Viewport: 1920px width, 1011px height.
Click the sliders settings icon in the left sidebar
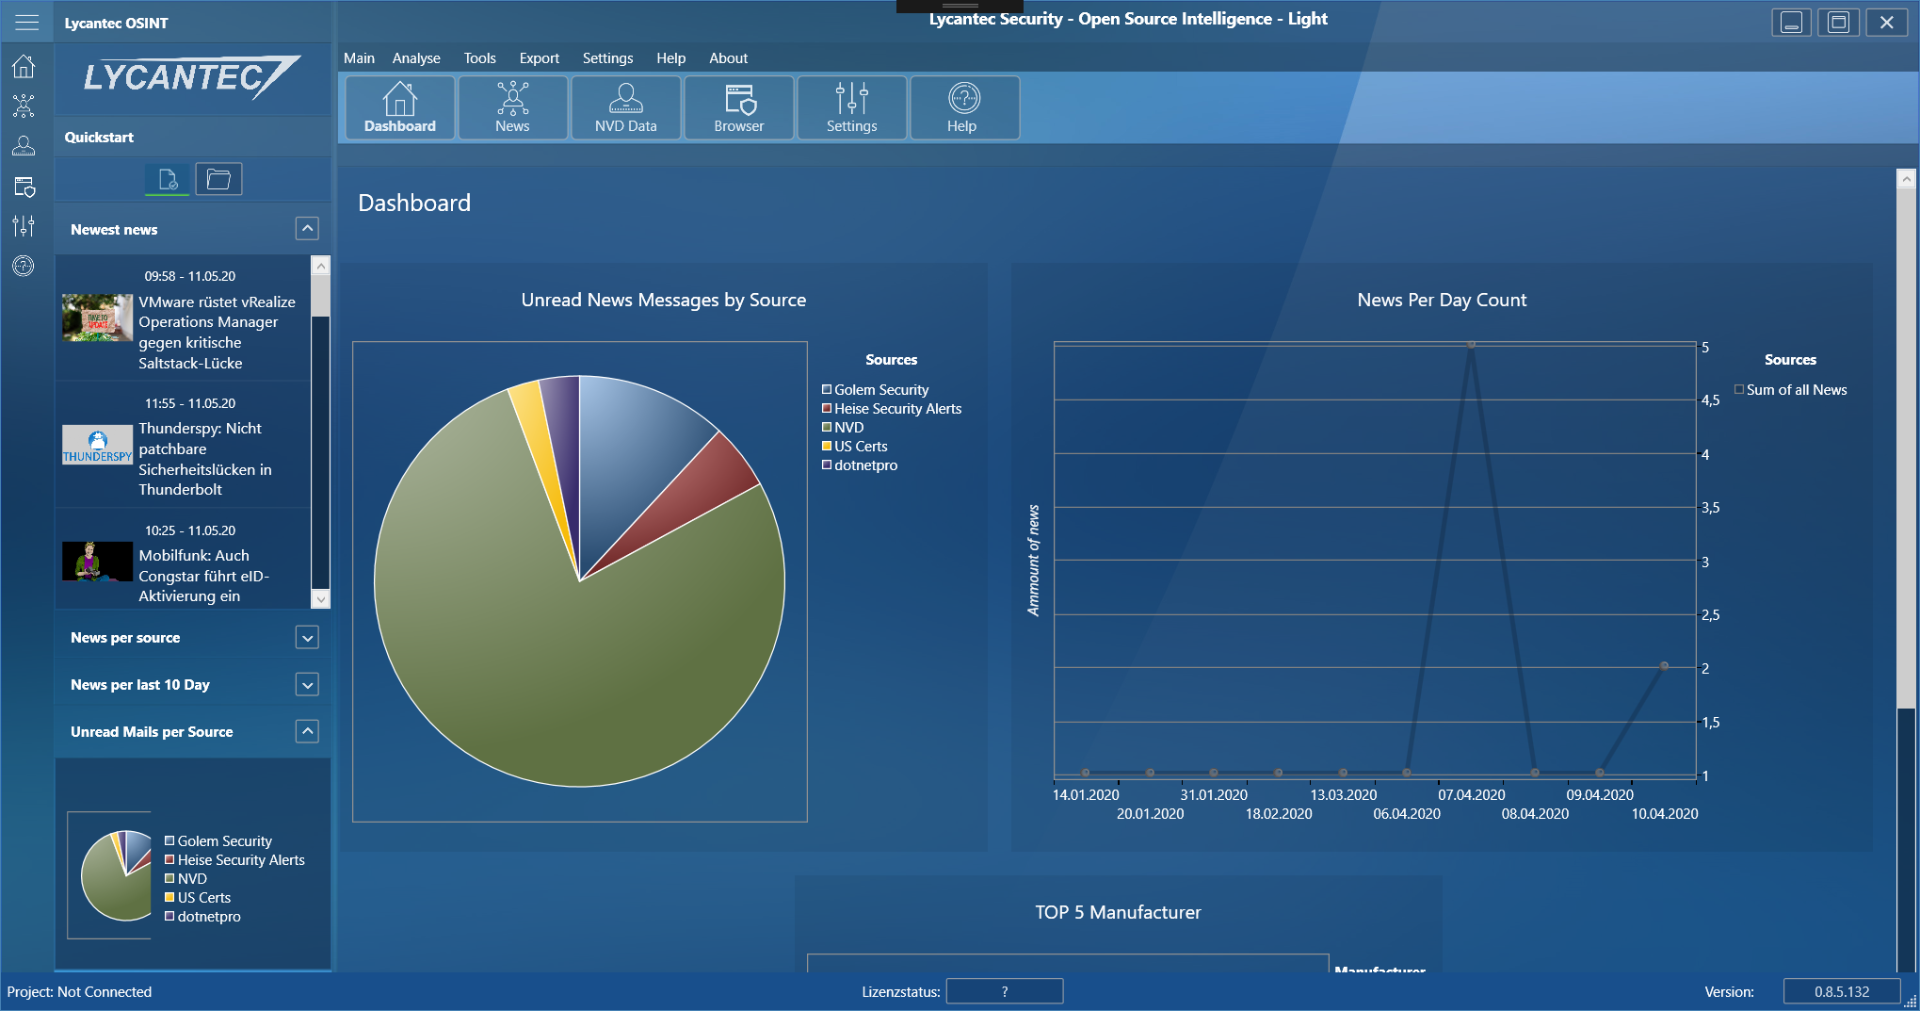(x=24, y=226)
